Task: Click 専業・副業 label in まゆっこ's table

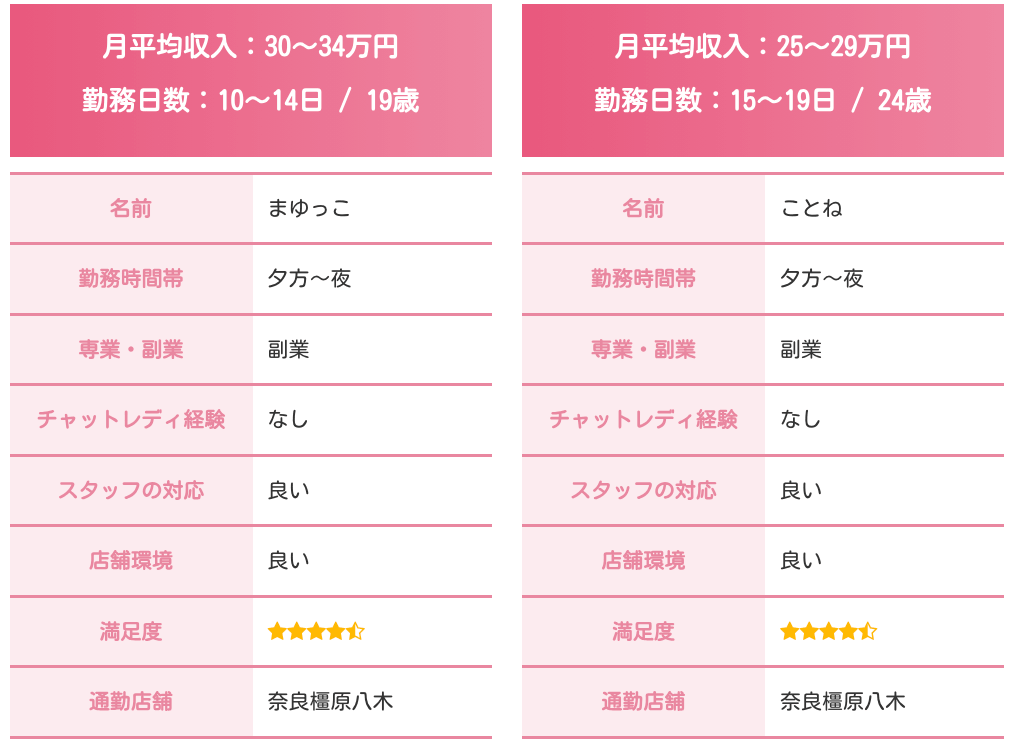Action: click(x=131, y=349)
